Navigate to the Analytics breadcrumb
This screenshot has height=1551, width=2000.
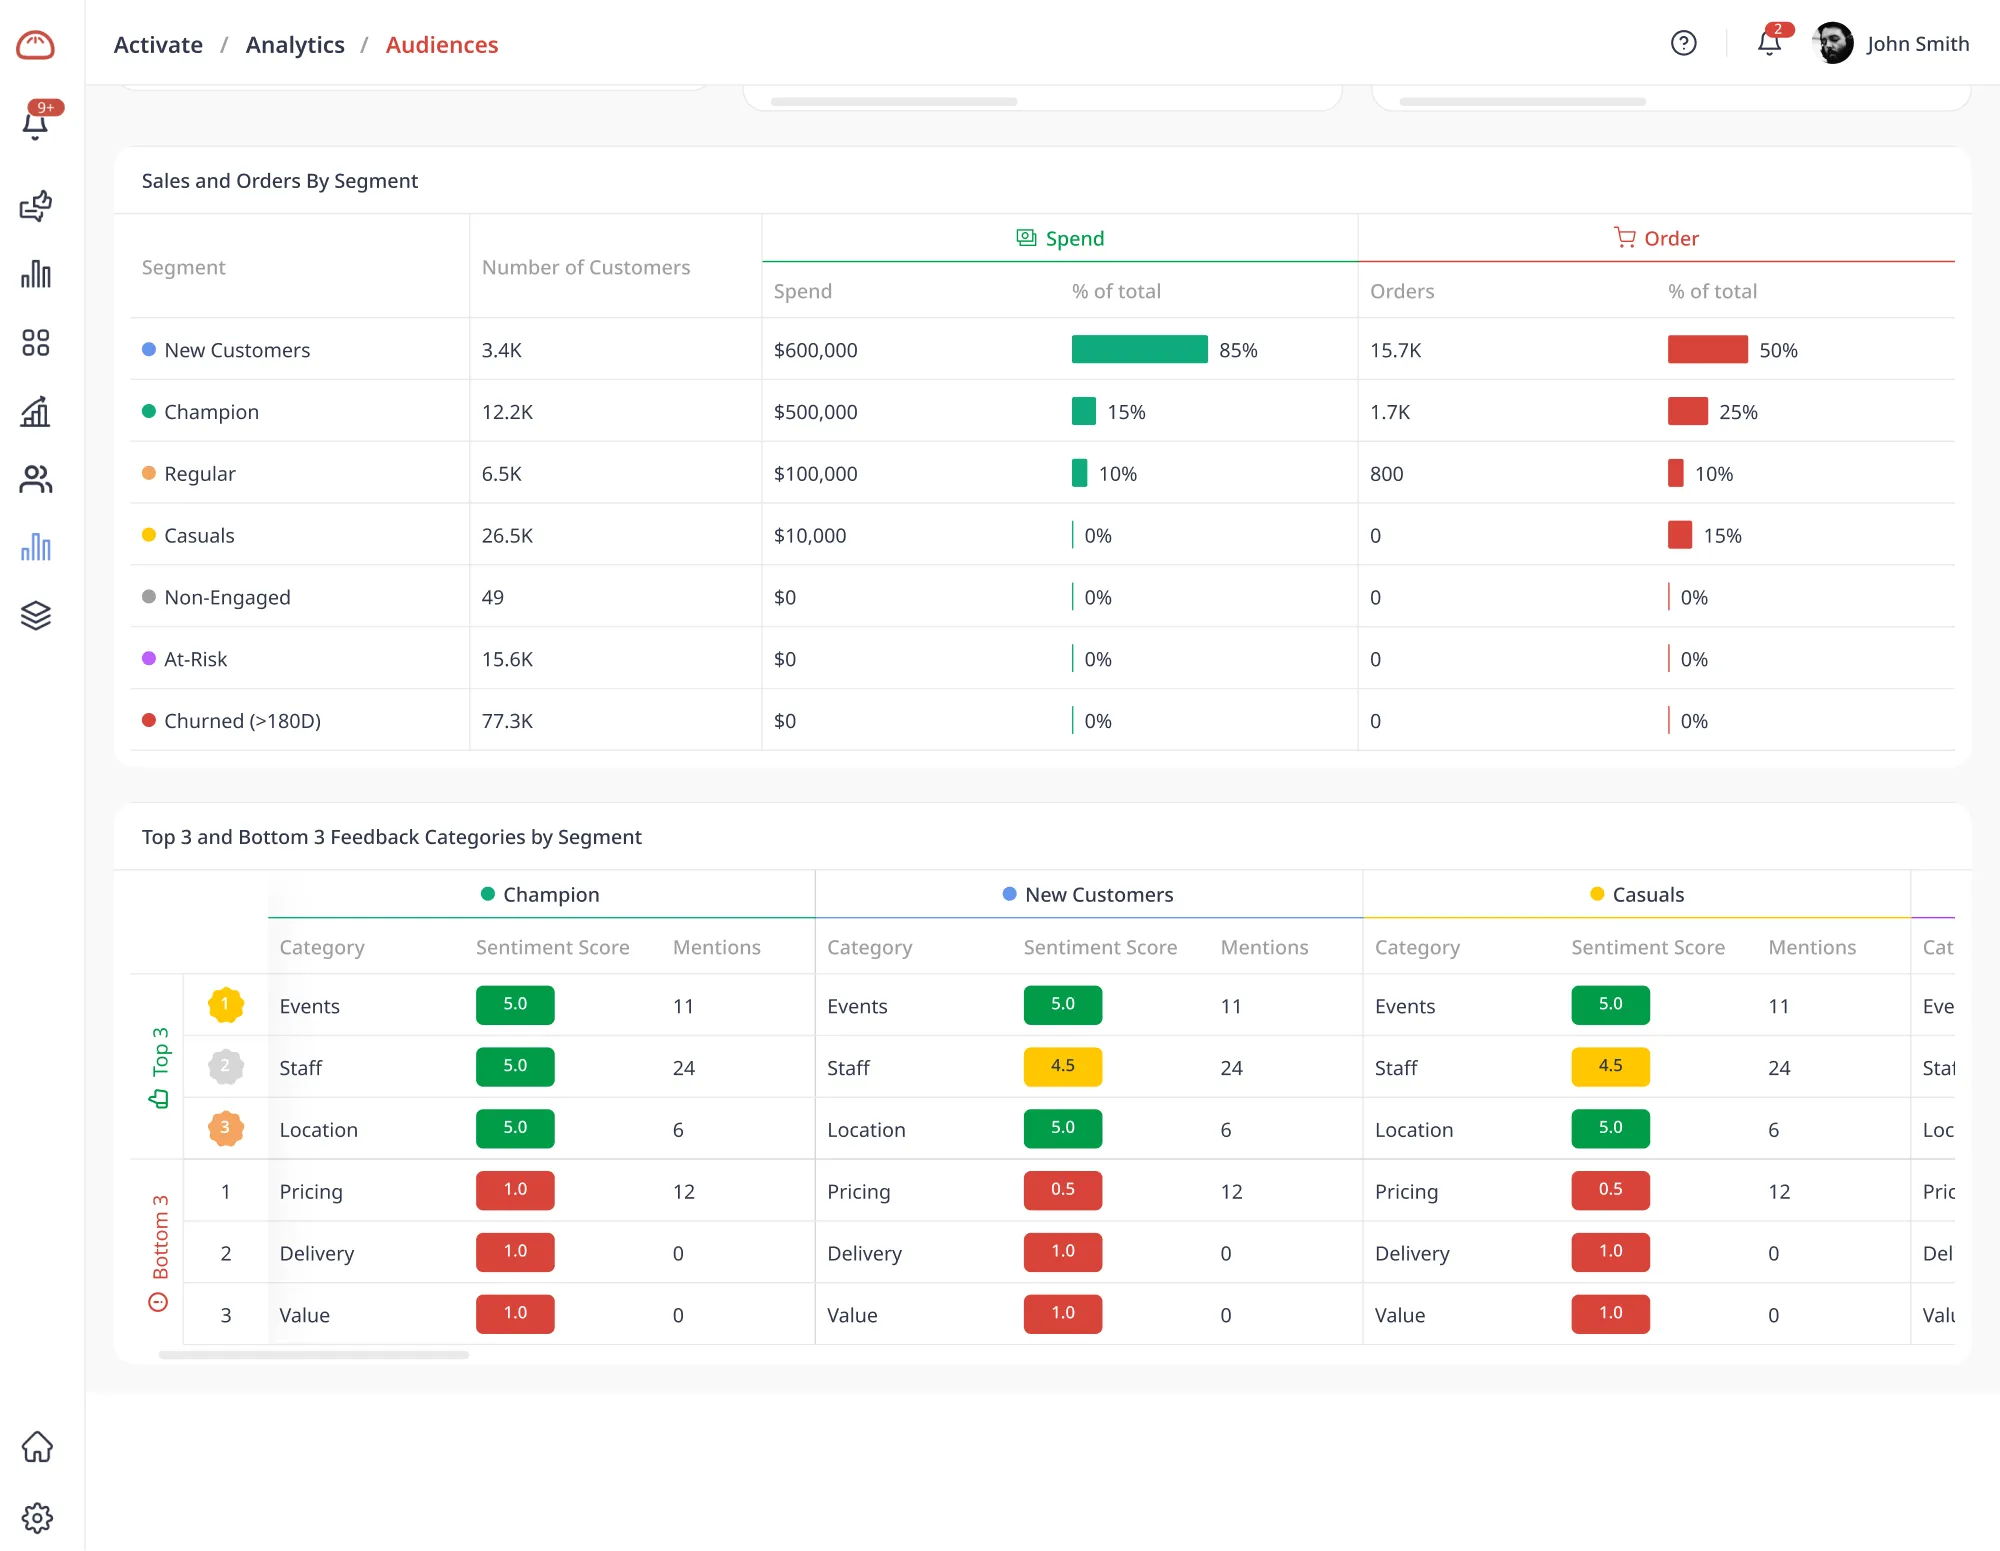295,45
